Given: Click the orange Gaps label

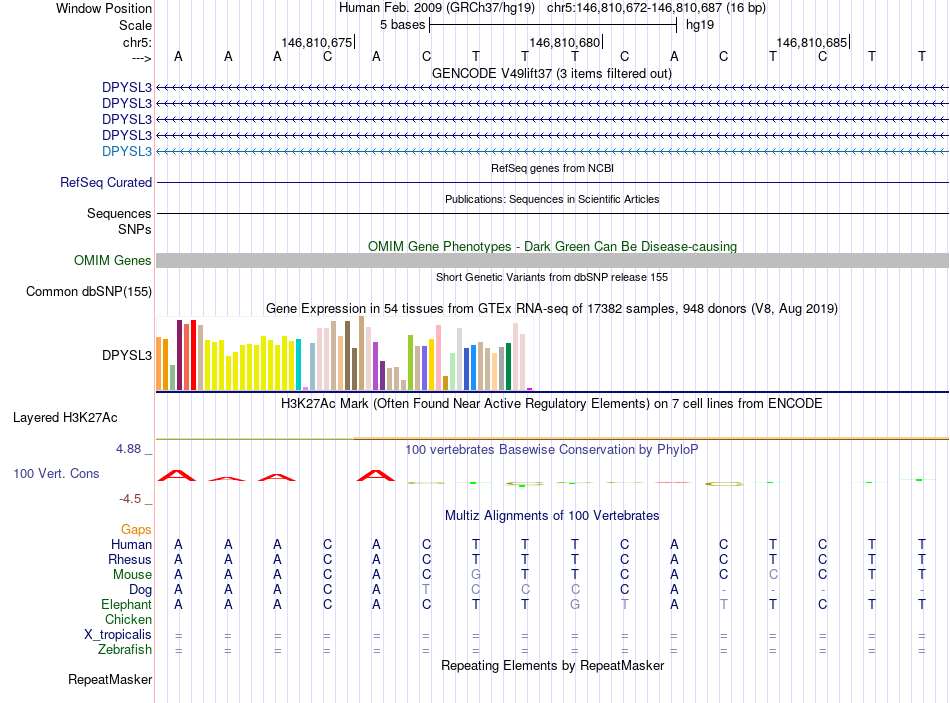Looking at the screenshot, I should [136, 530].
